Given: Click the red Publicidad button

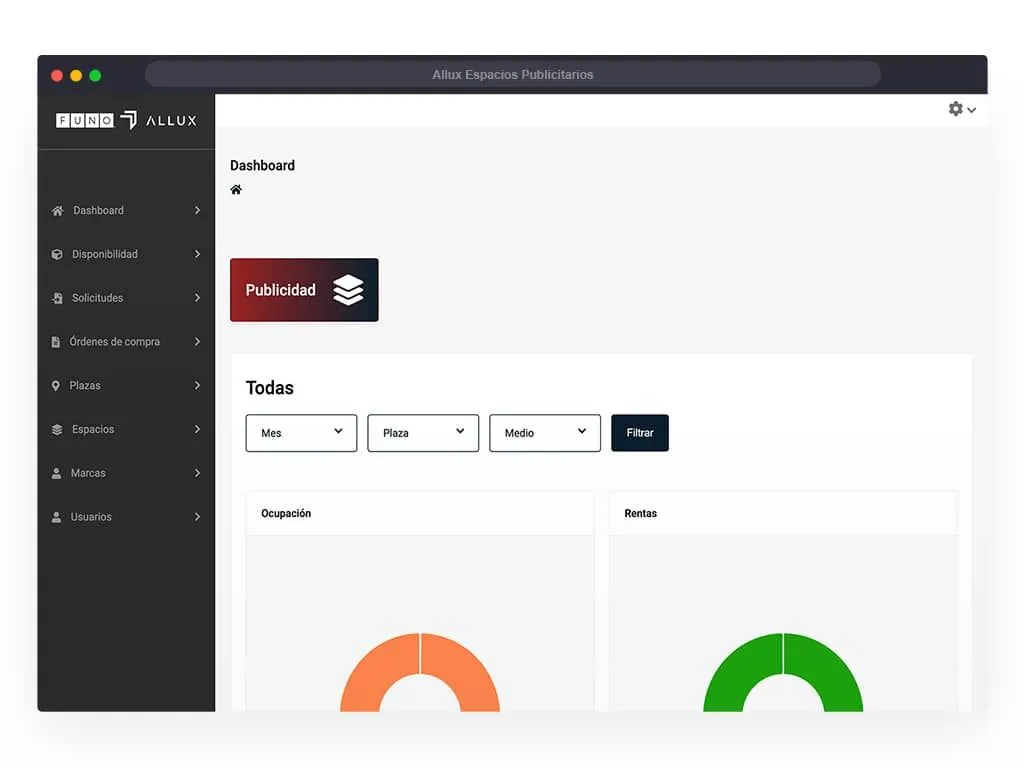Looking at the screenshot, I should (x=304, y=290).
